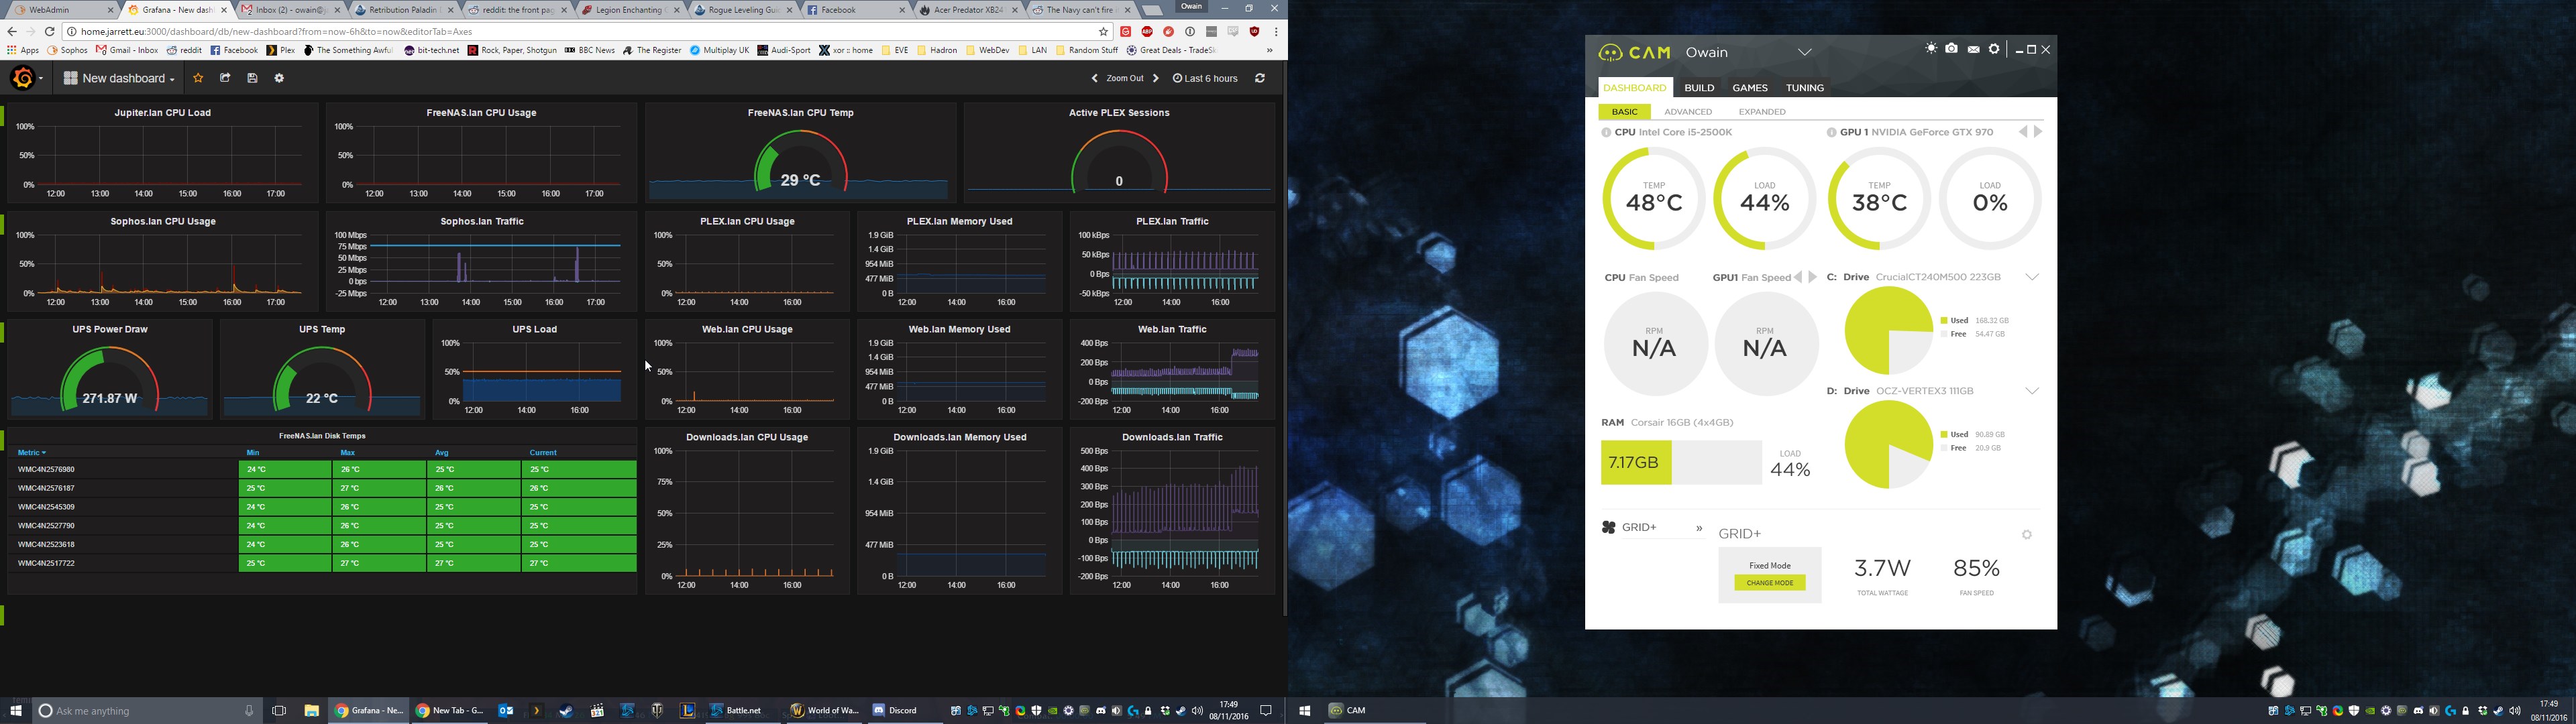Screen dimensions: 2576x724
Task: Launch Steam from the taskbar
Action: click(566, 711)
